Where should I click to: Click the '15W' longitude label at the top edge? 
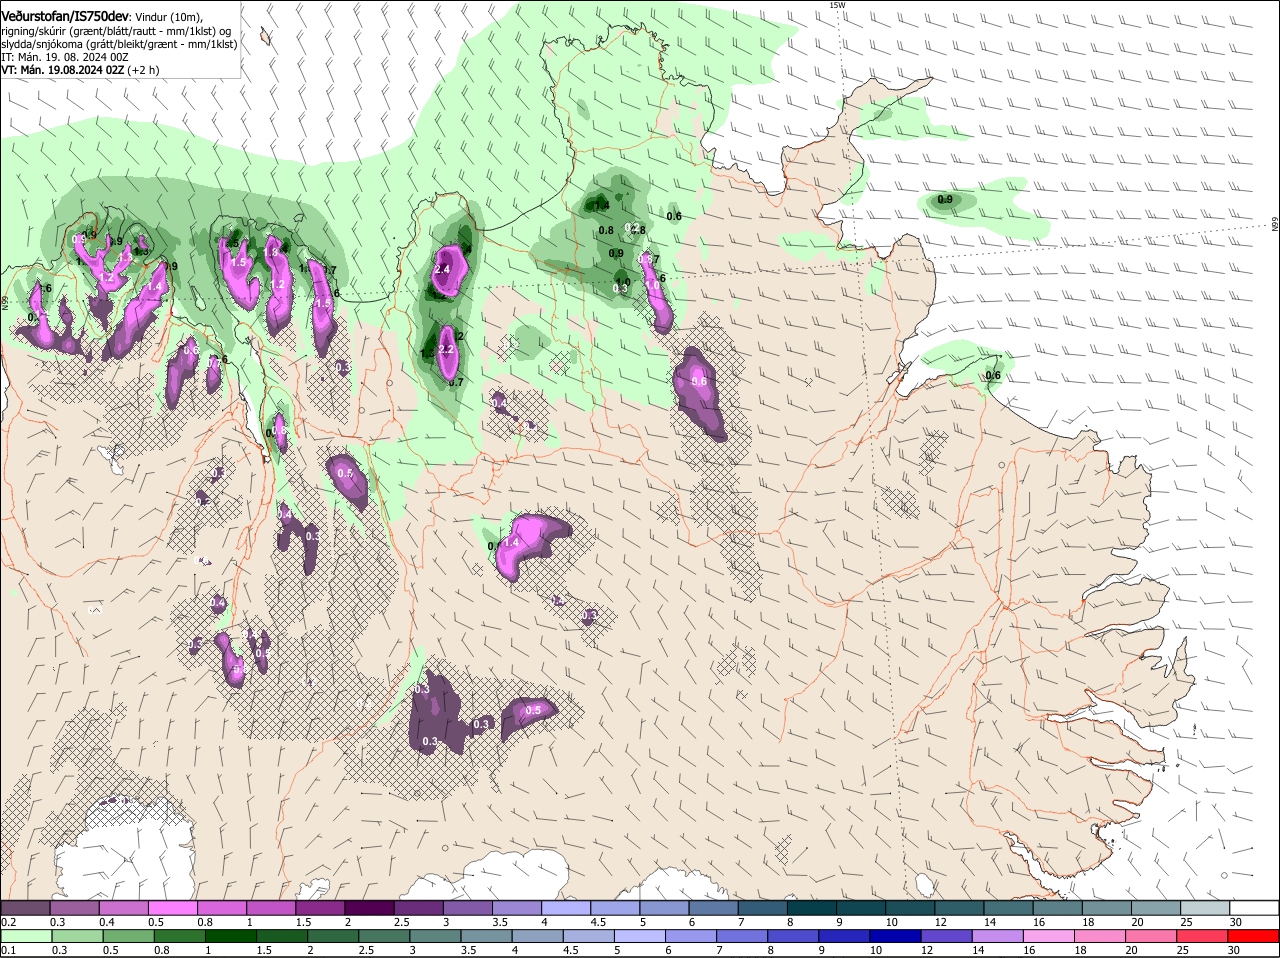[x=837, y=5]
